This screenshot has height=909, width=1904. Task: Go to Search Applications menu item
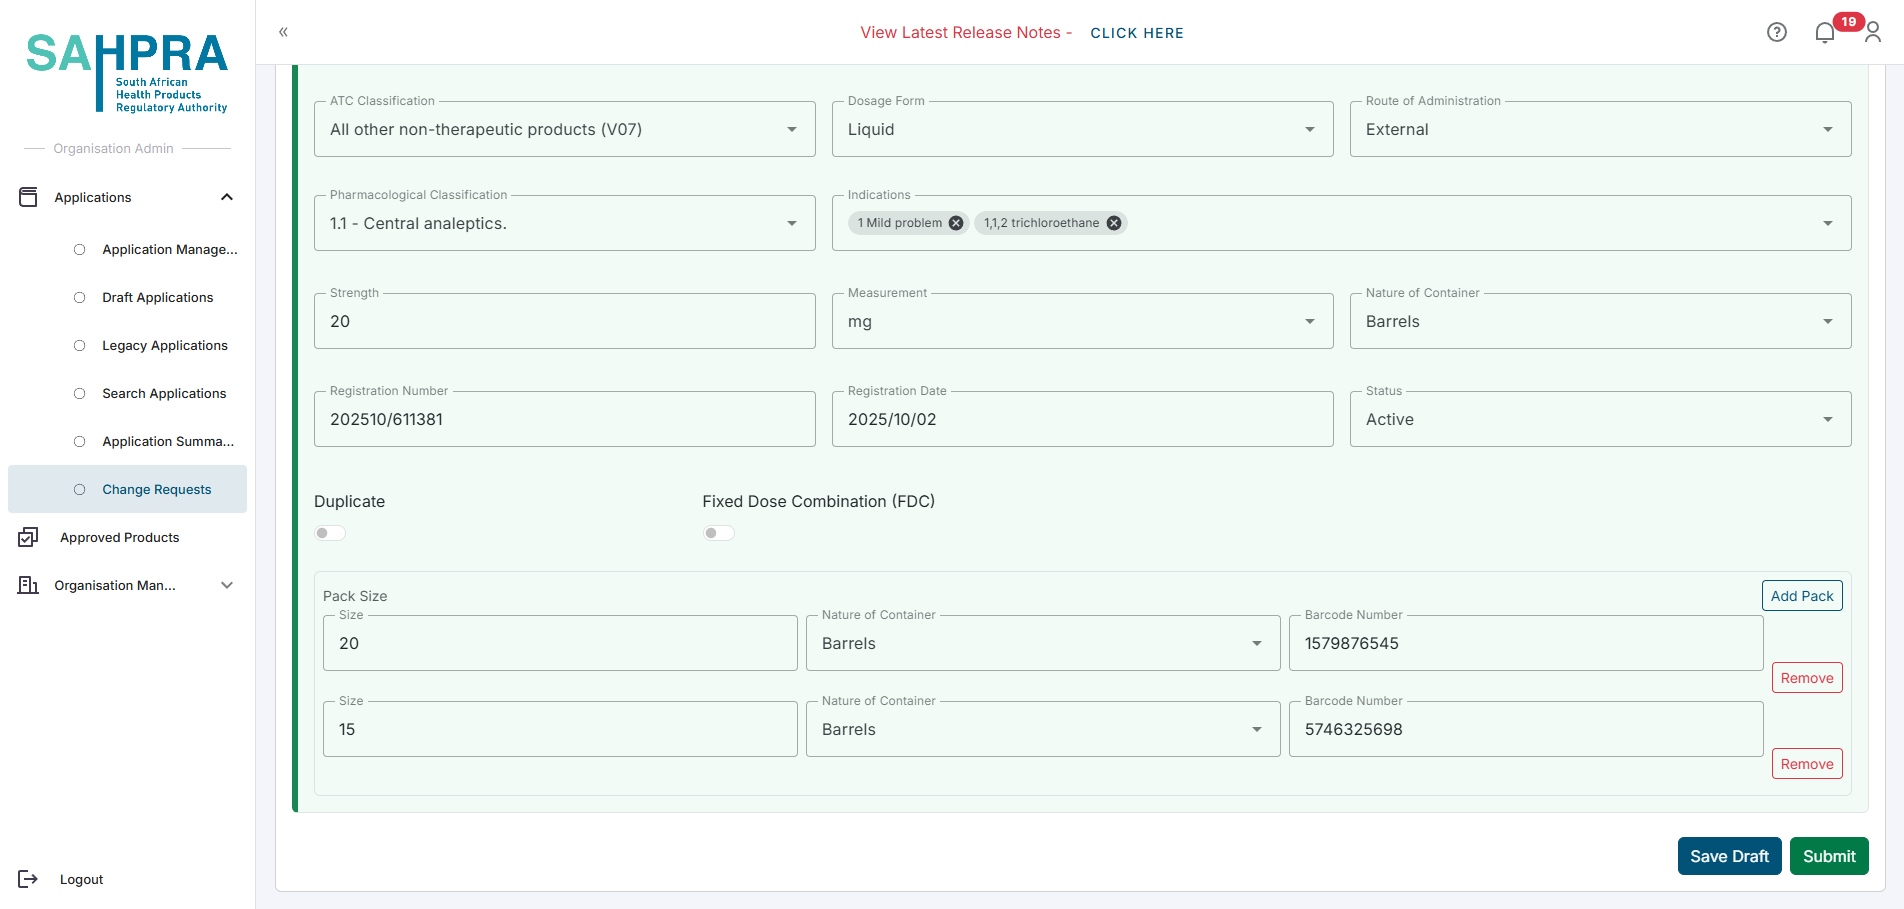click(164, 393)
